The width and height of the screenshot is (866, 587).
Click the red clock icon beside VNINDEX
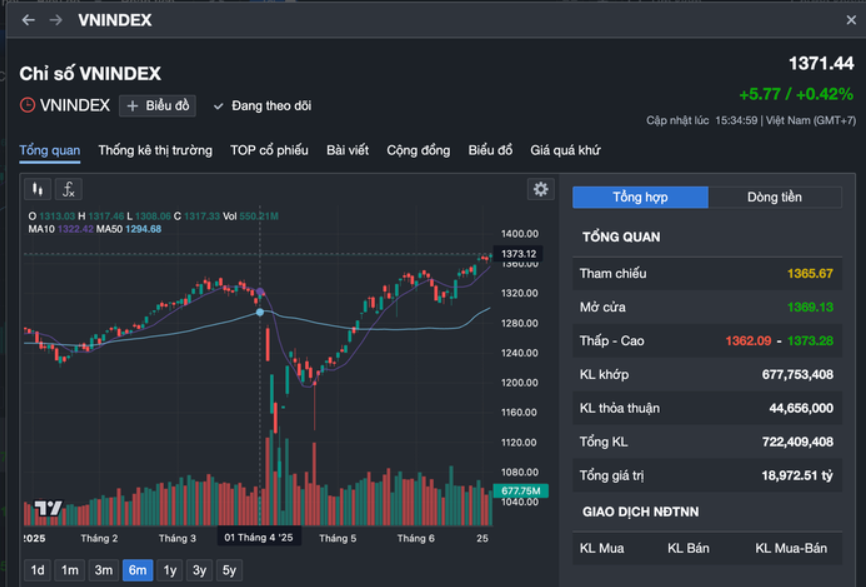tap(27, 105)
